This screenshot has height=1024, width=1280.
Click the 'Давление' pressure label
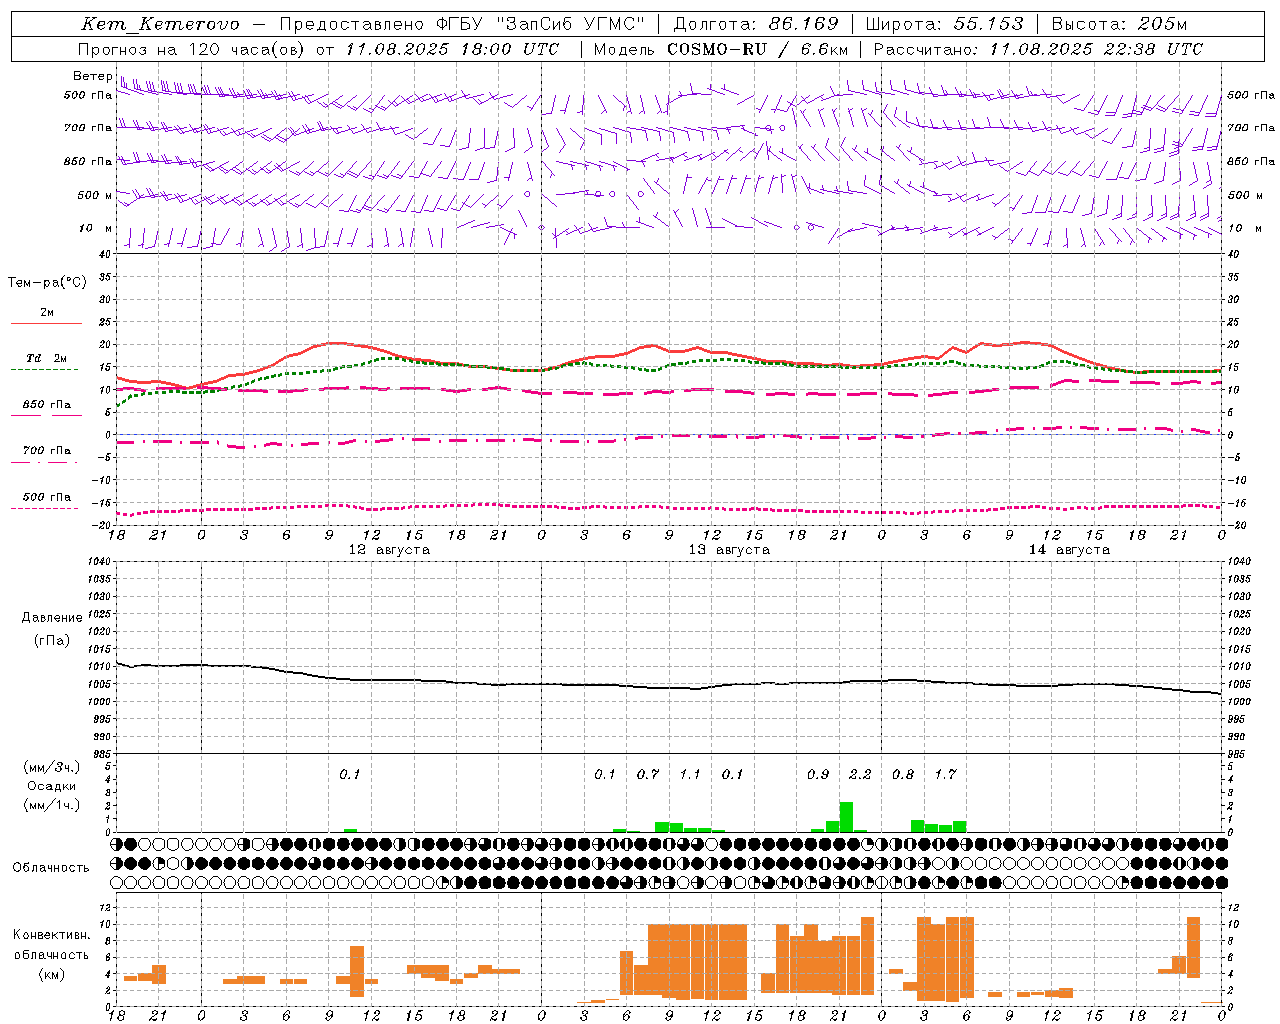[52, 618]
